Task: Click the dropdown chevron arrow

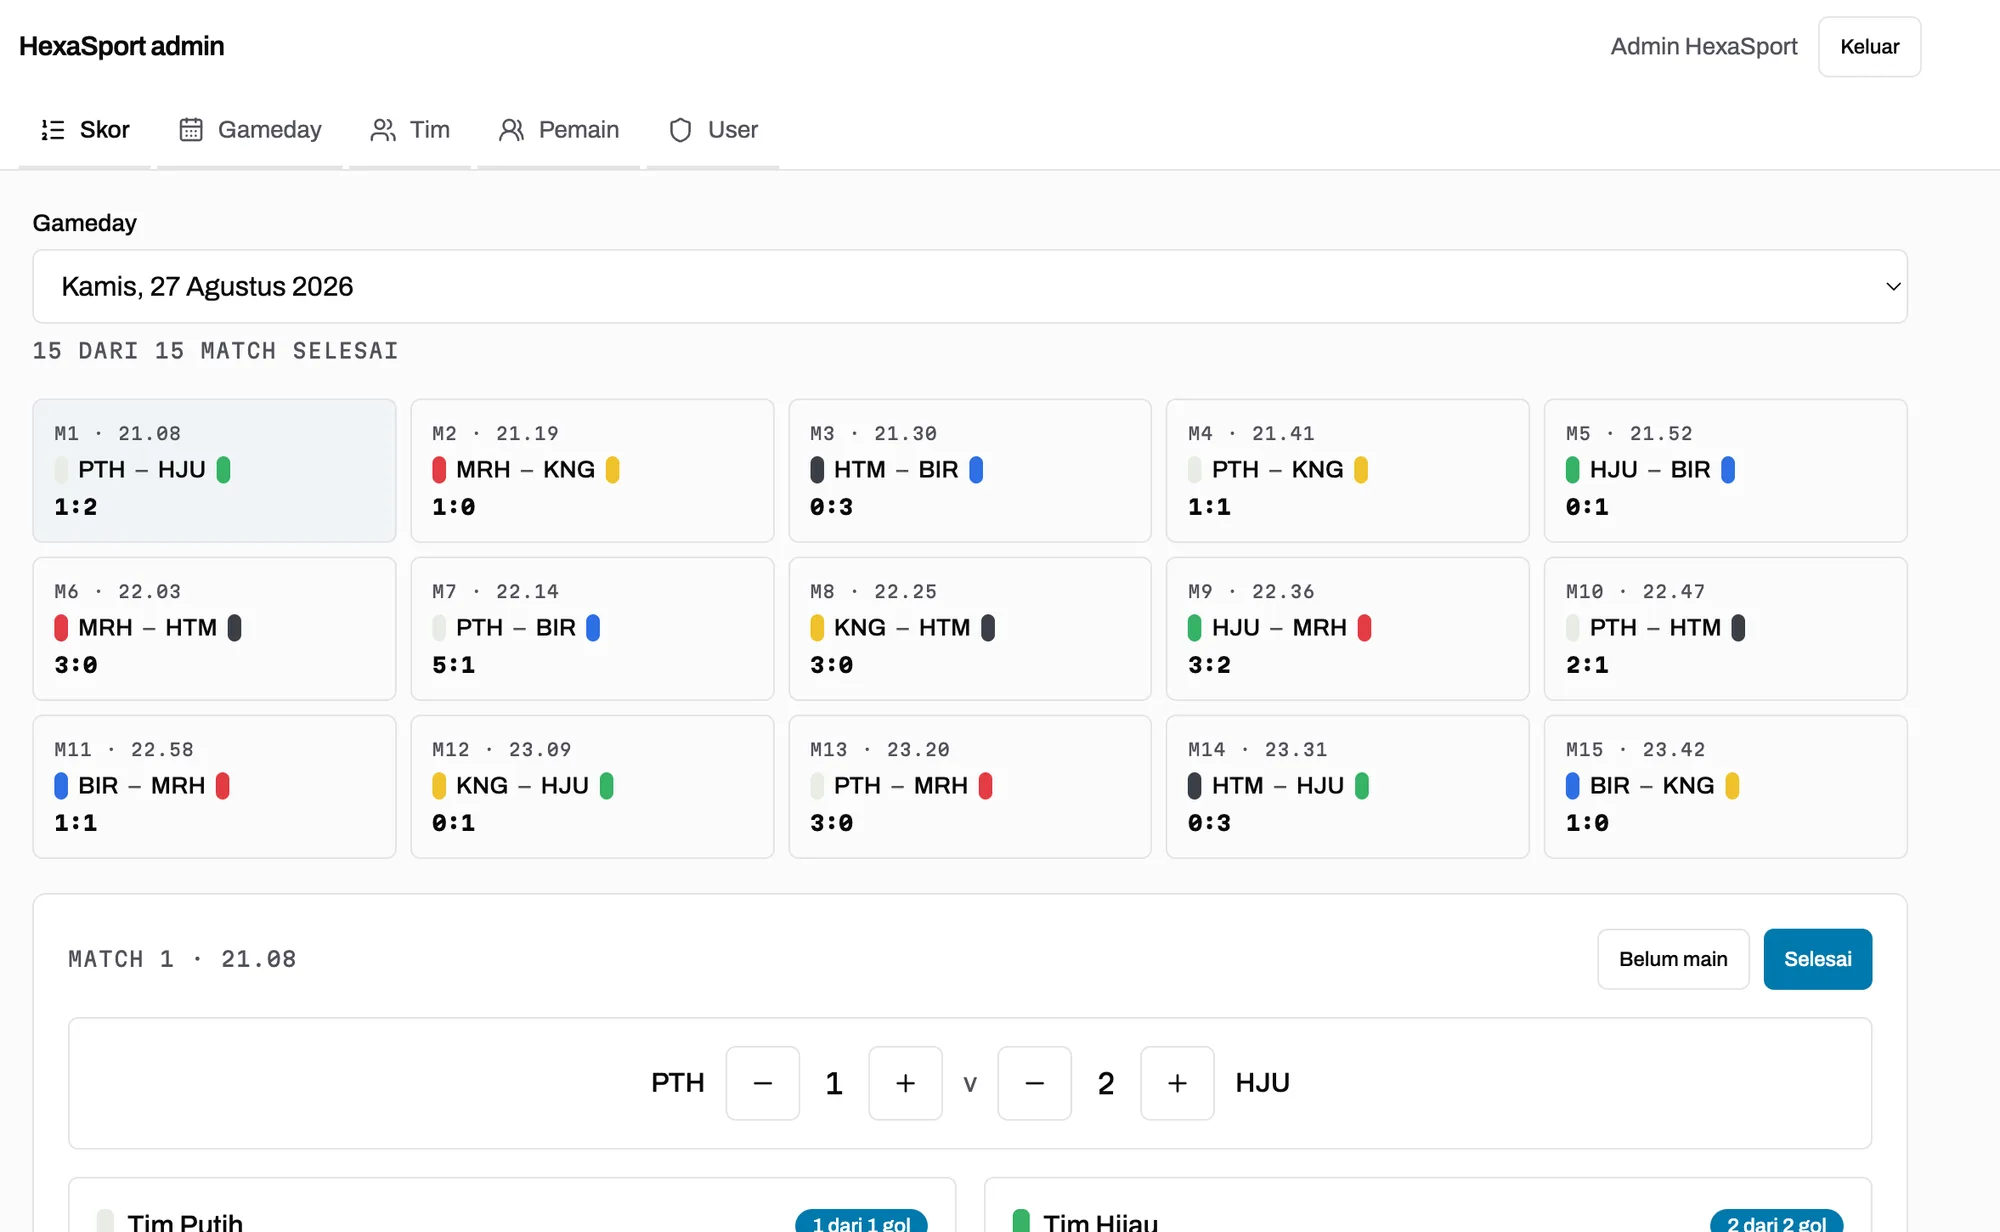Action: [1893, 287]
